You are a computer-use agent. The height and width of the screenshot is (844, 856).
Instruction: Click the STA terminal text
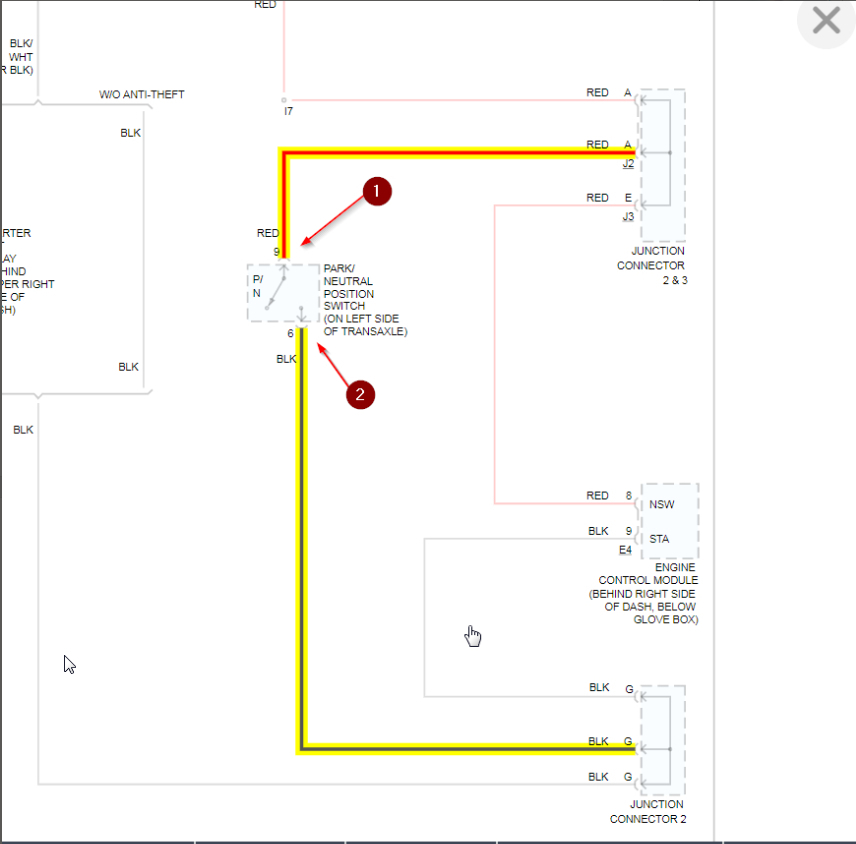coord(659,539)
